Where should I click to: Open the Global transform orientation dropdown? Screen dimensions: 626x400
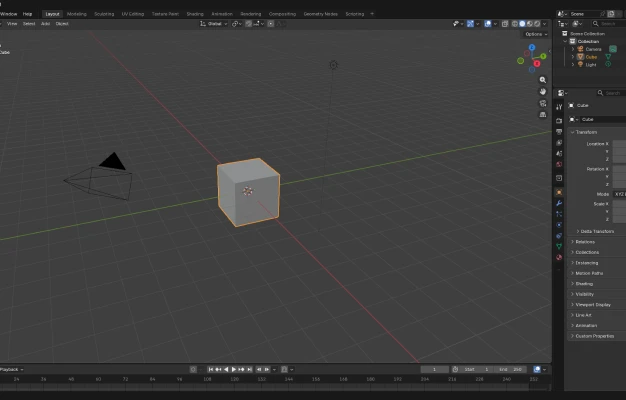(214, 24)
